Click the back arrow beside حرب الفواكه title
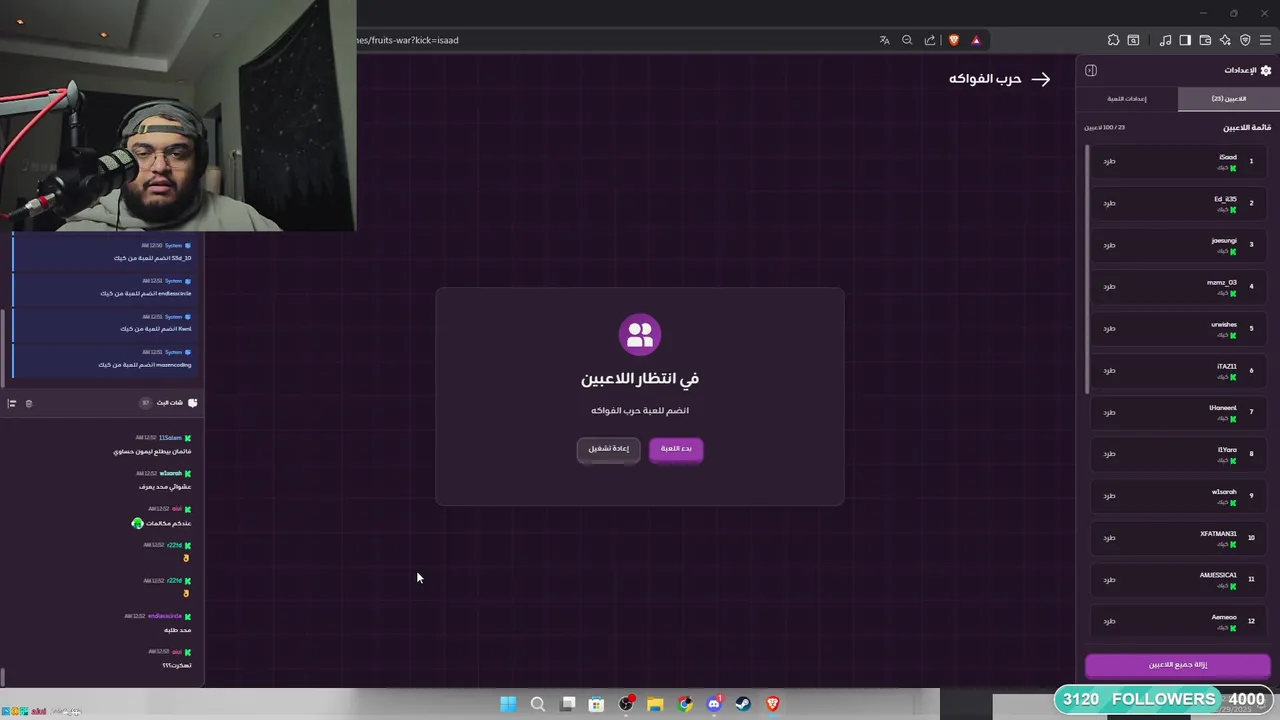 pyautogui.click(x=1041, y=79)
